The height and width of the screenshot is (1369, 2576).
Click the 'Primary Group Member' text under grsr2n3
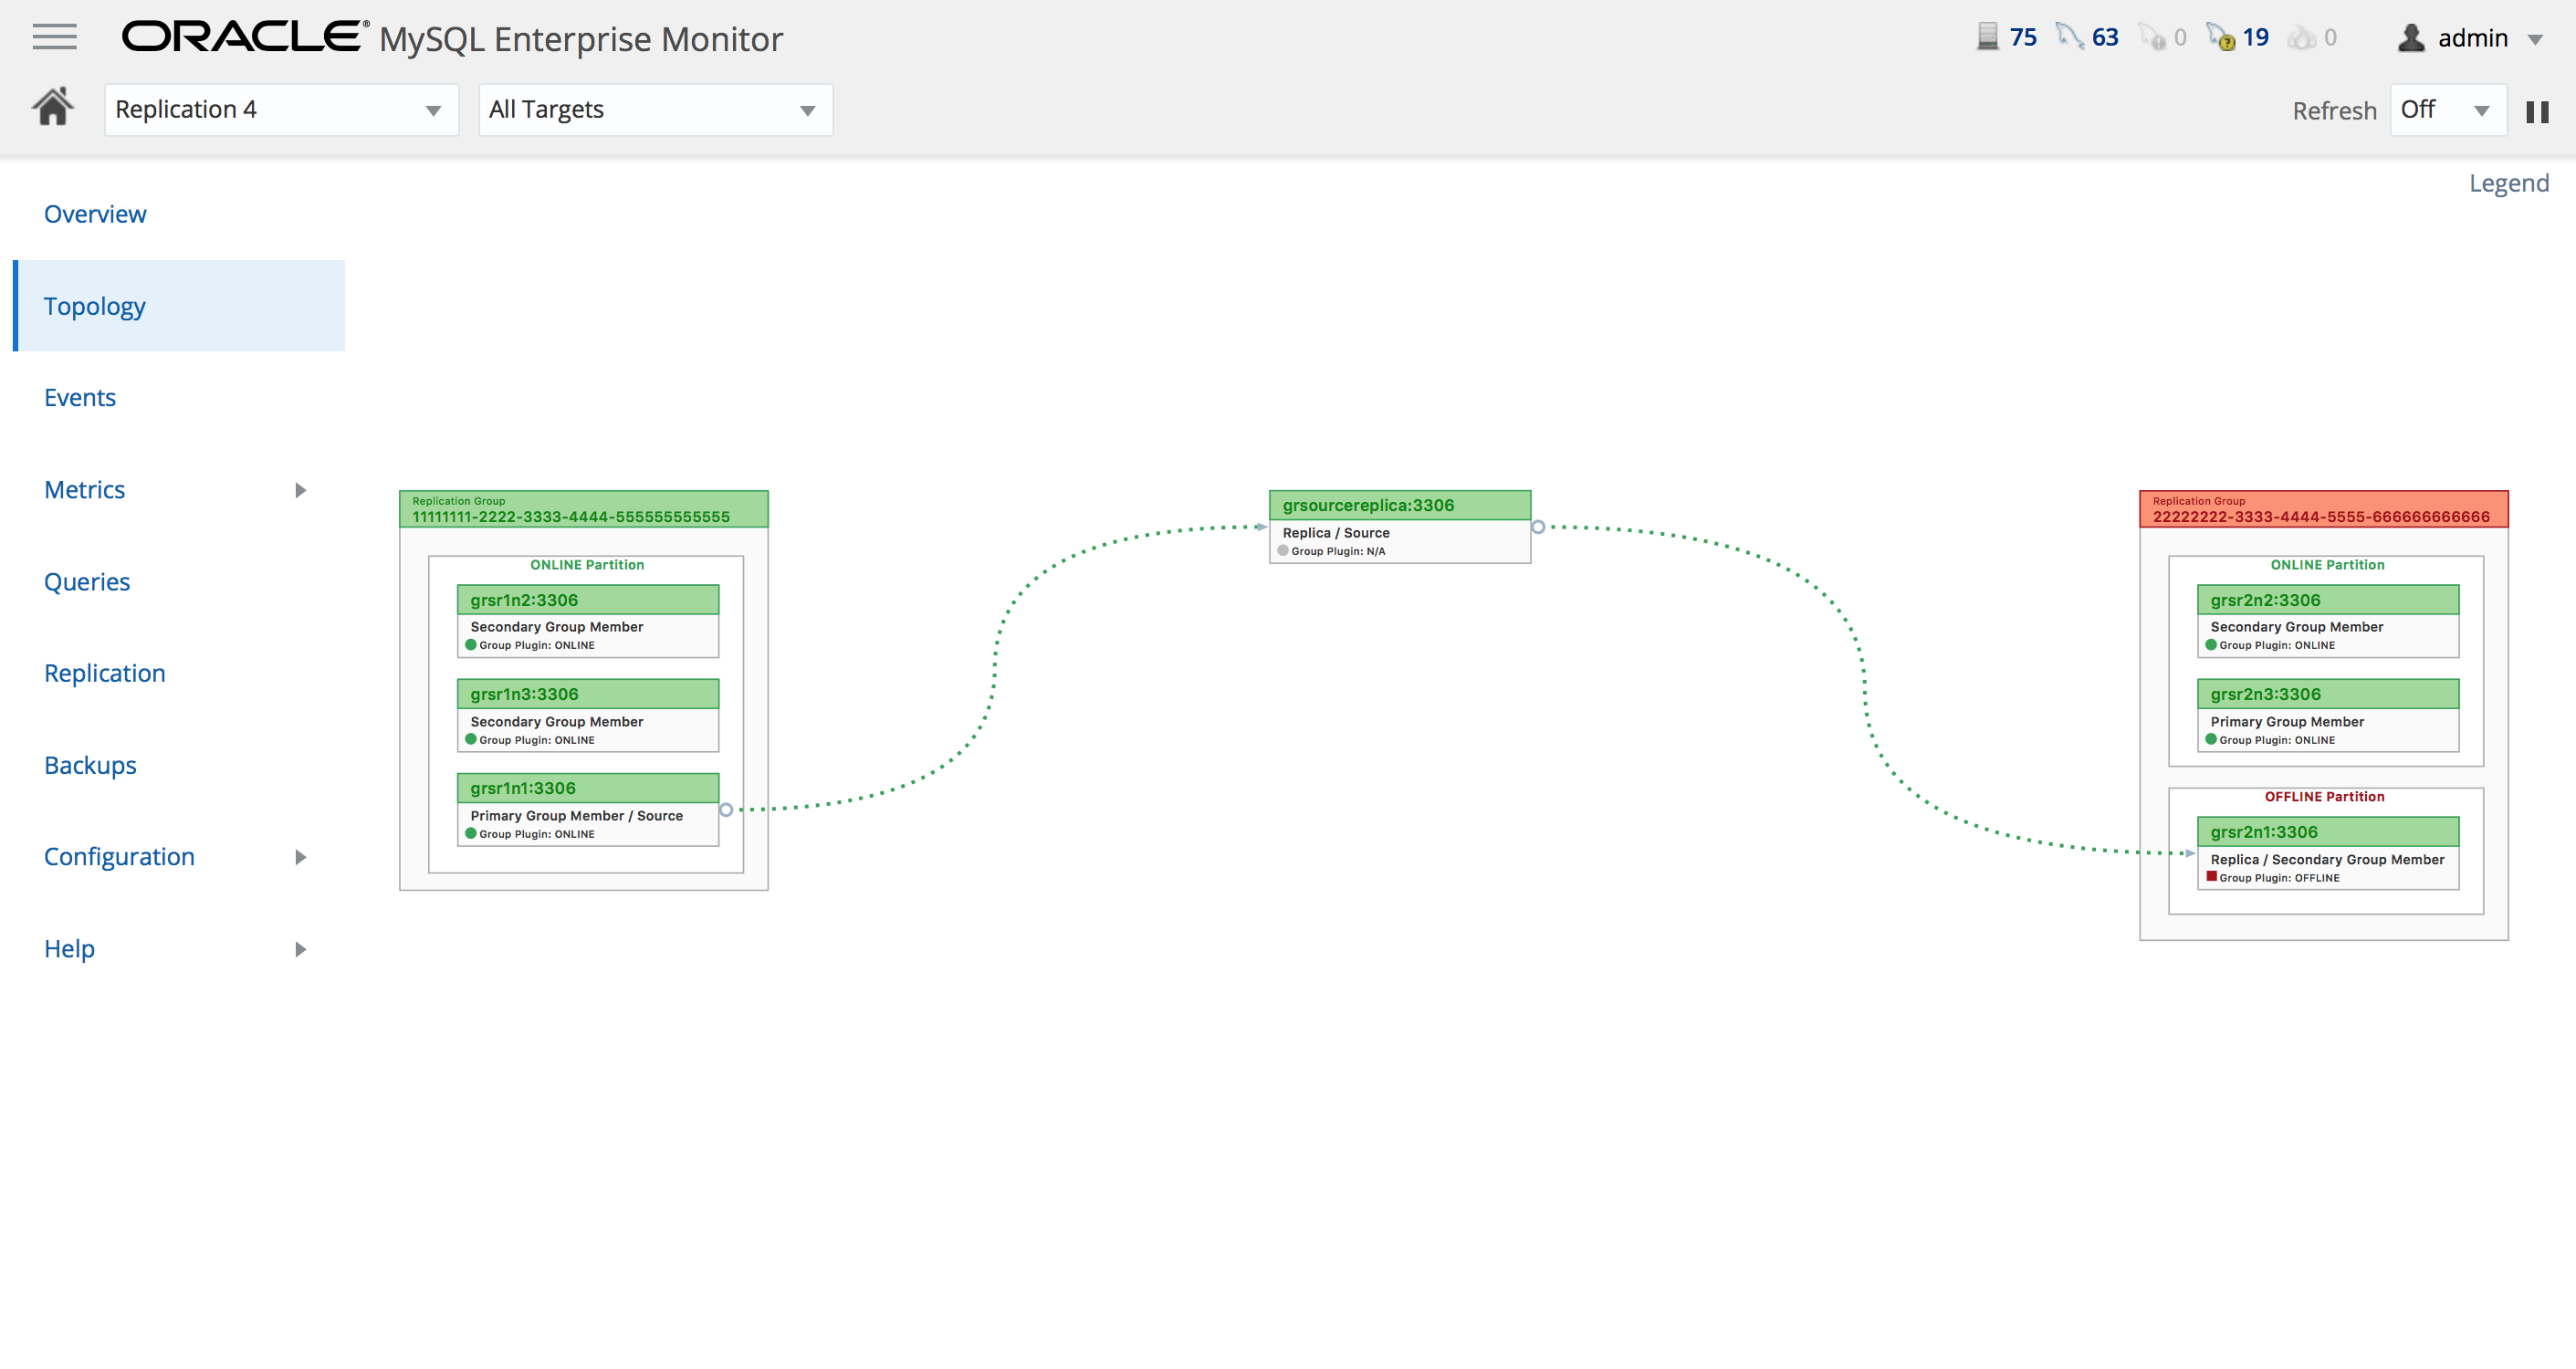[x=2287, y=722]
